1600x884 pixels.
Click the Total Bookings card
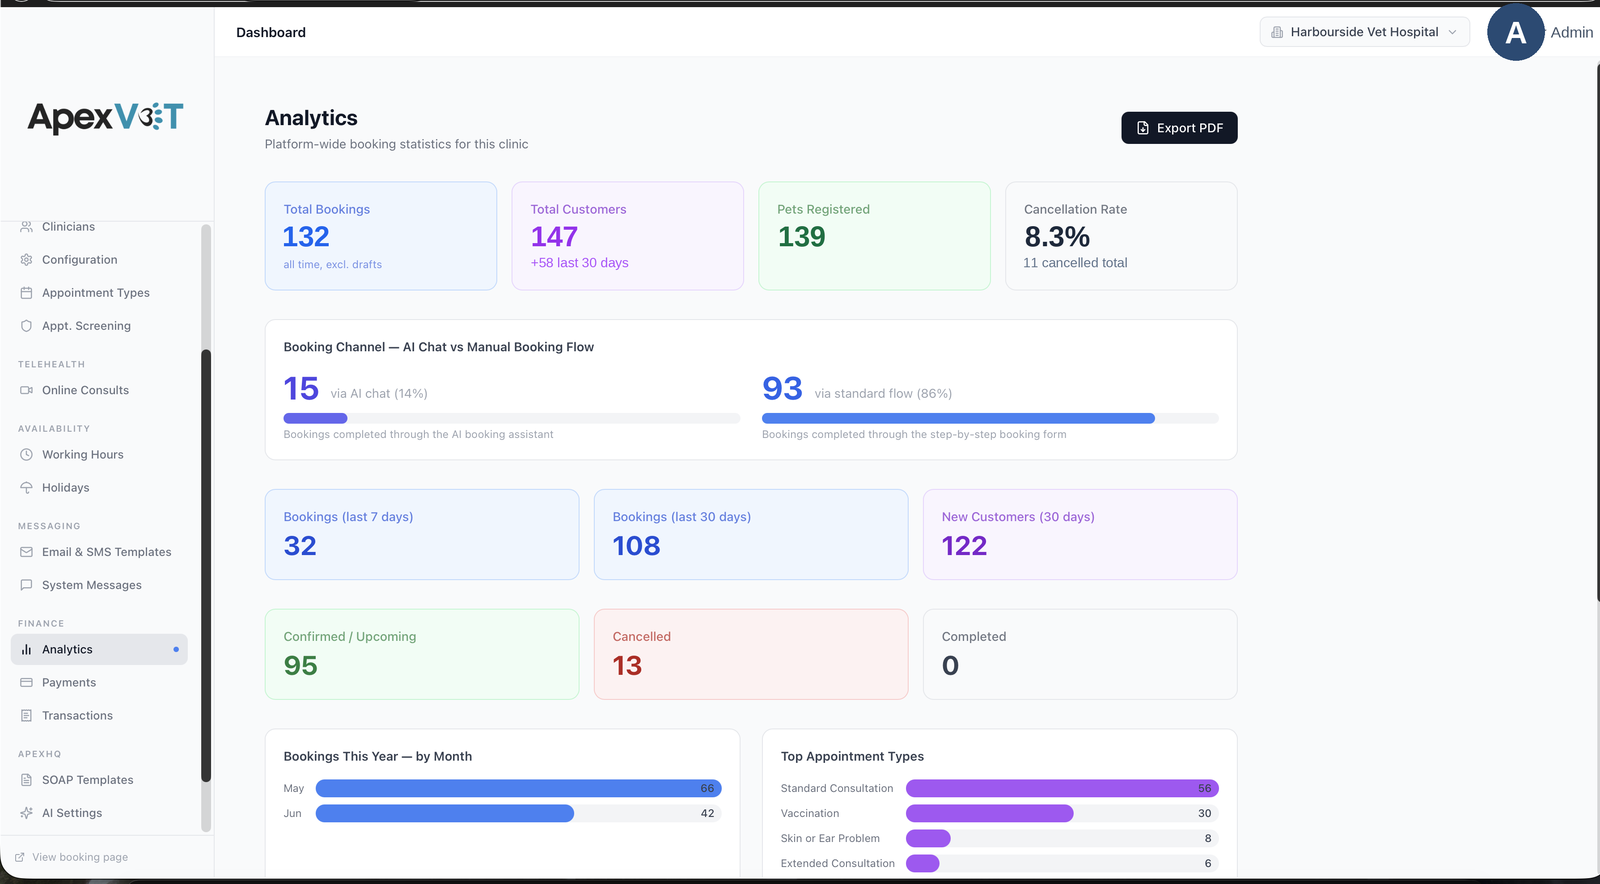(381, 236)
